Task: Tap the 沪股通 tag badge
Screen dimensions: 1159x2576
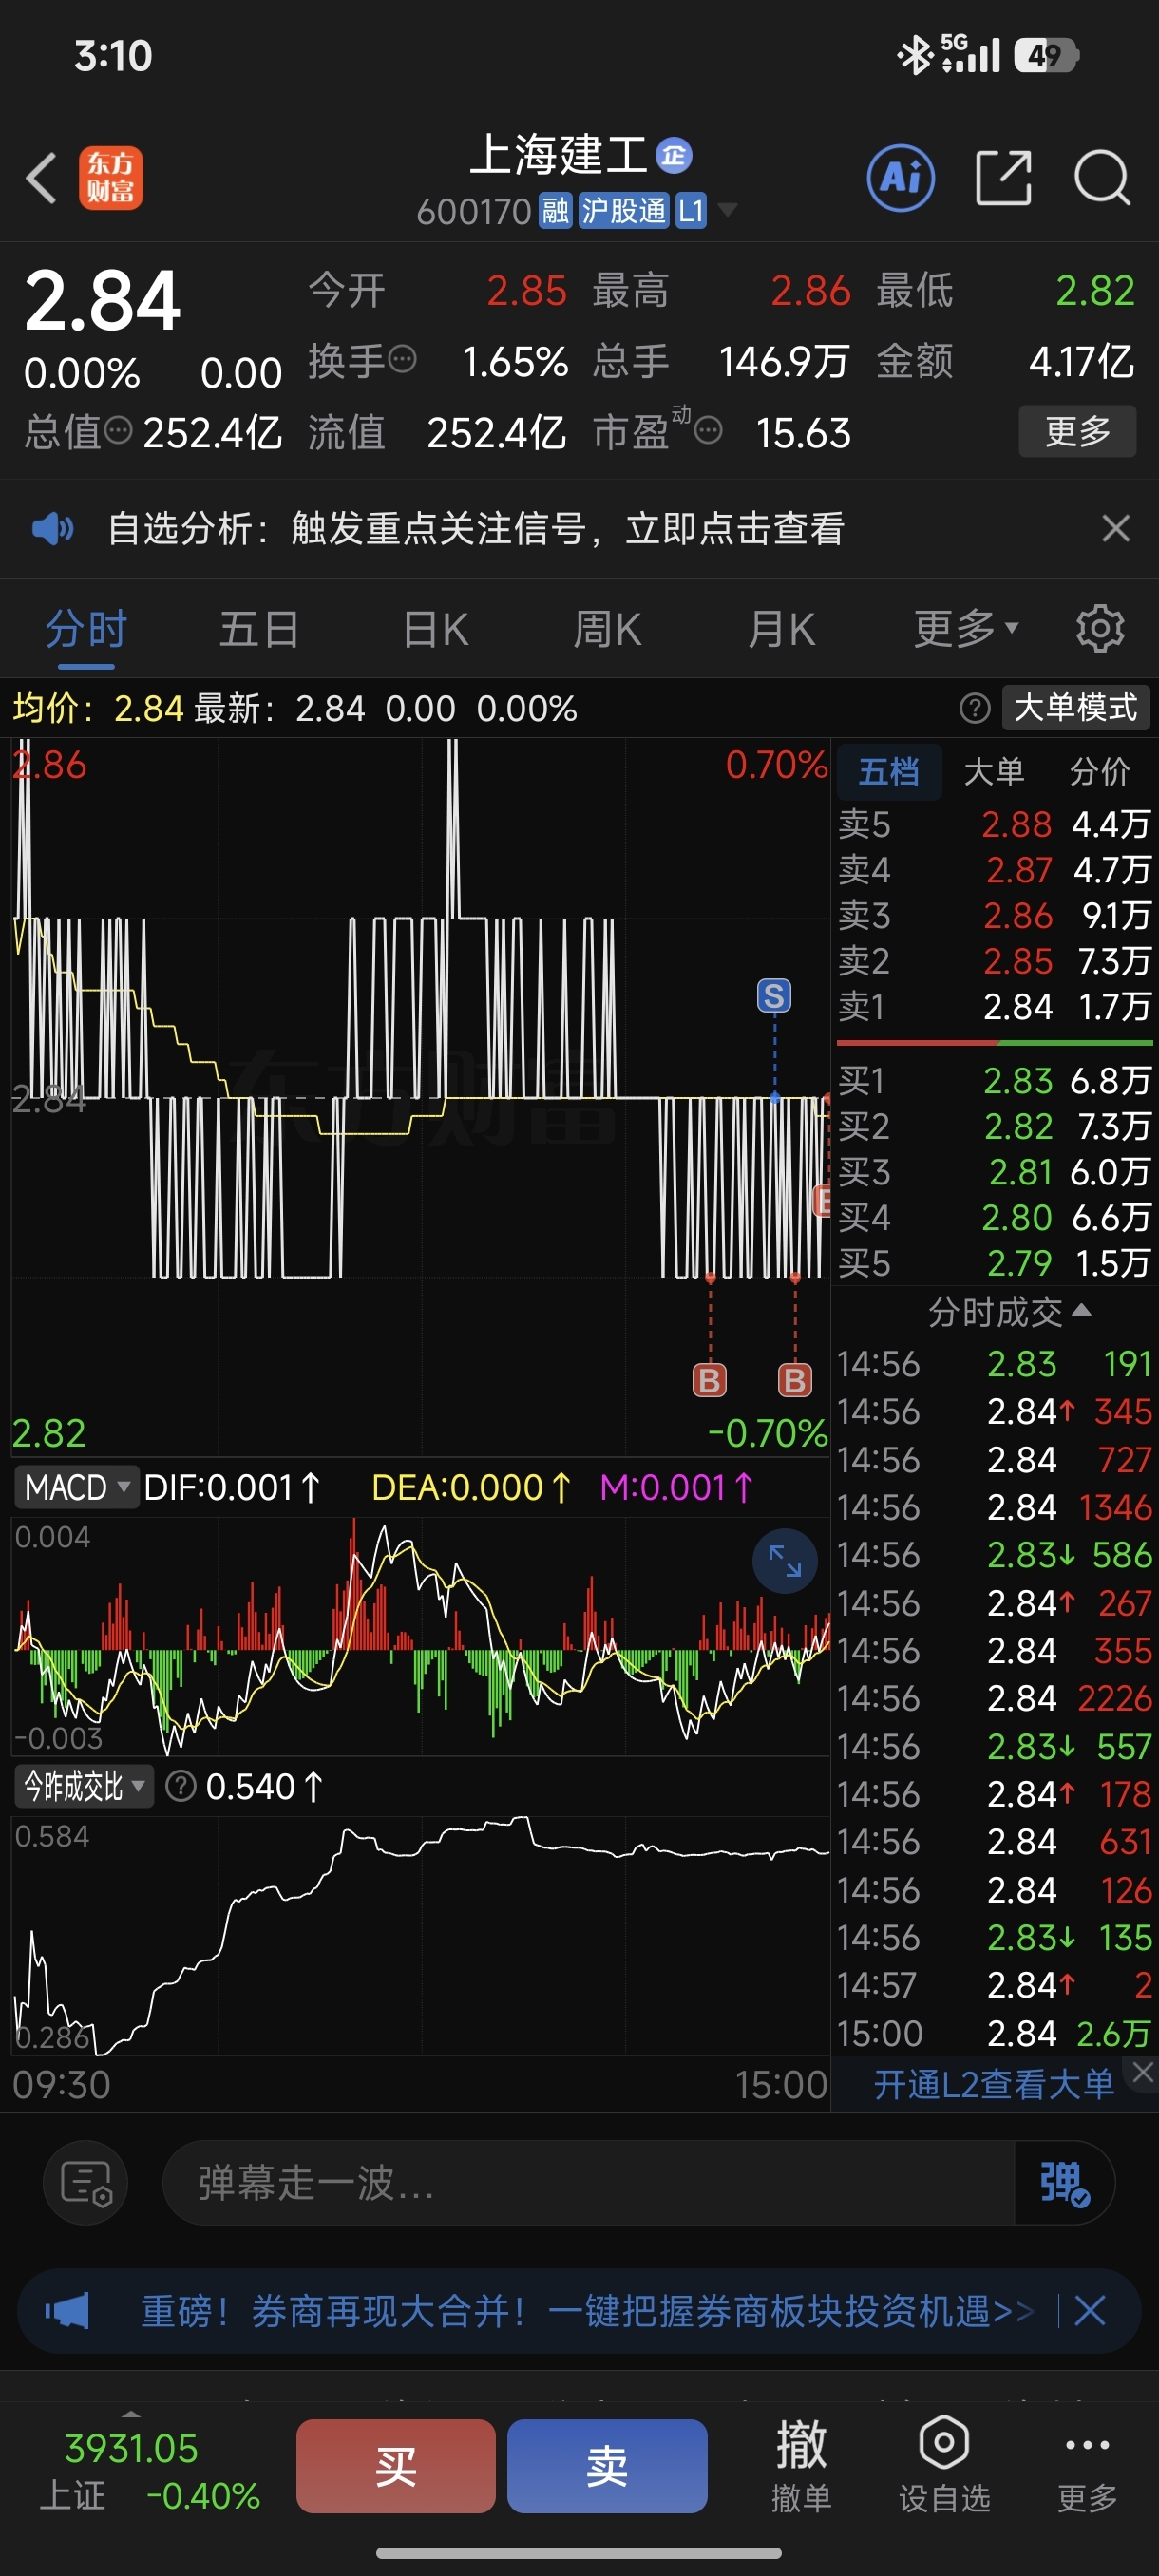Action: [623, 211]
